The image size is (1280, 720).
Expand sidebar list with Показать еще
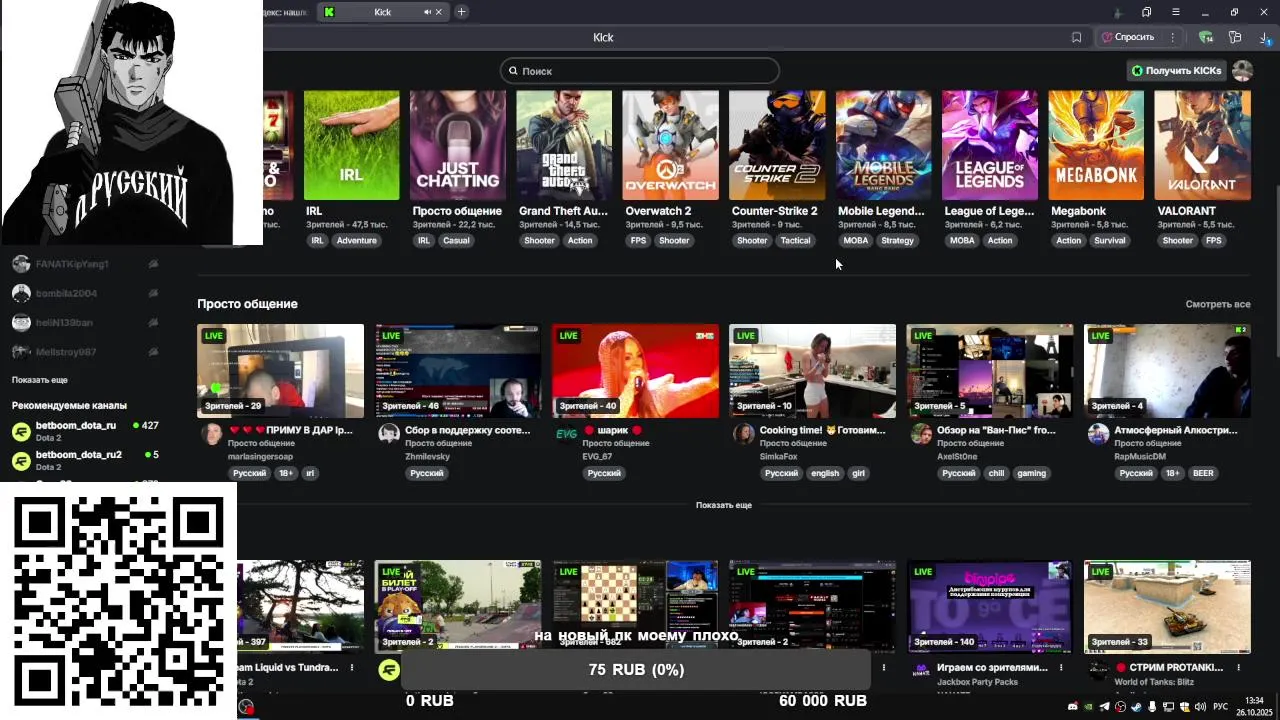coord(40,380)
